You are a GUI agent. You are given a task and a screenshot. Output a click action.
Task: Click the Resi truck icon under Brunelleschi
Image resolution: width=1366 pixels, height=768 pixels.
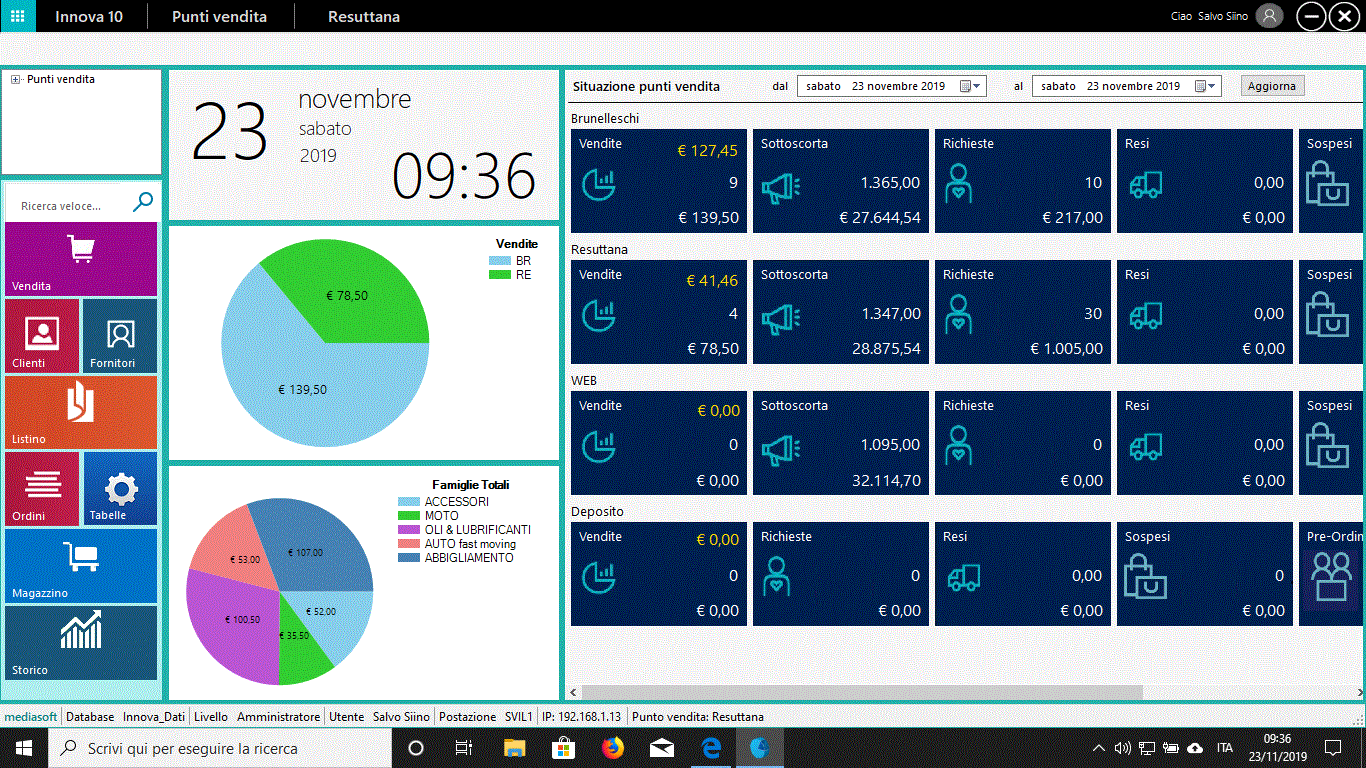pos(1146,185)
